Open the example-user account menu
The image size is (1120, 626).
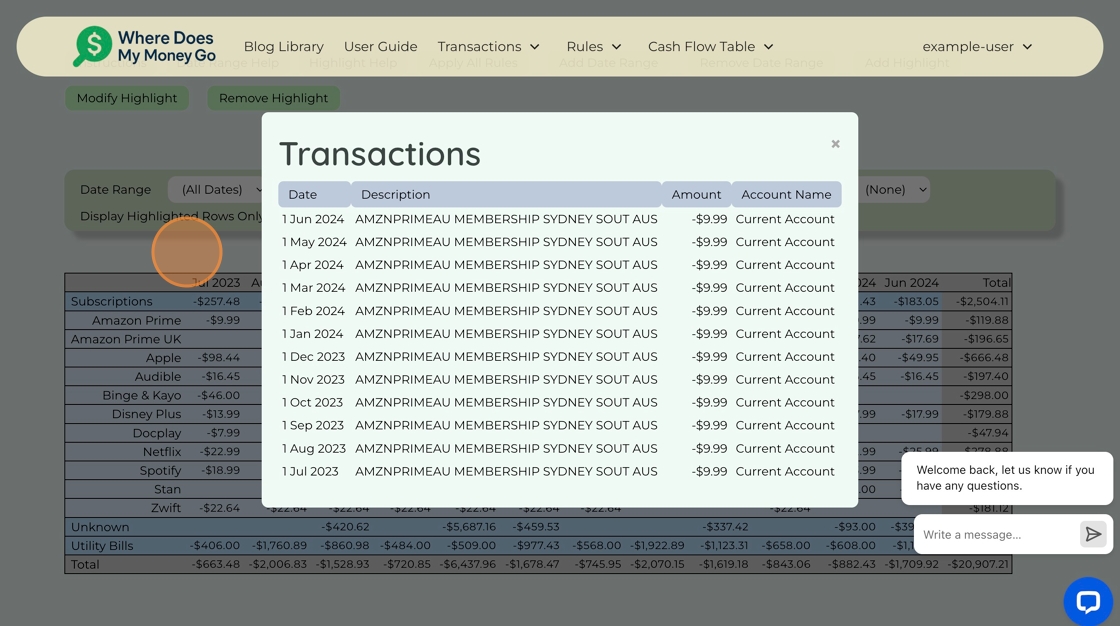[977, 46]
